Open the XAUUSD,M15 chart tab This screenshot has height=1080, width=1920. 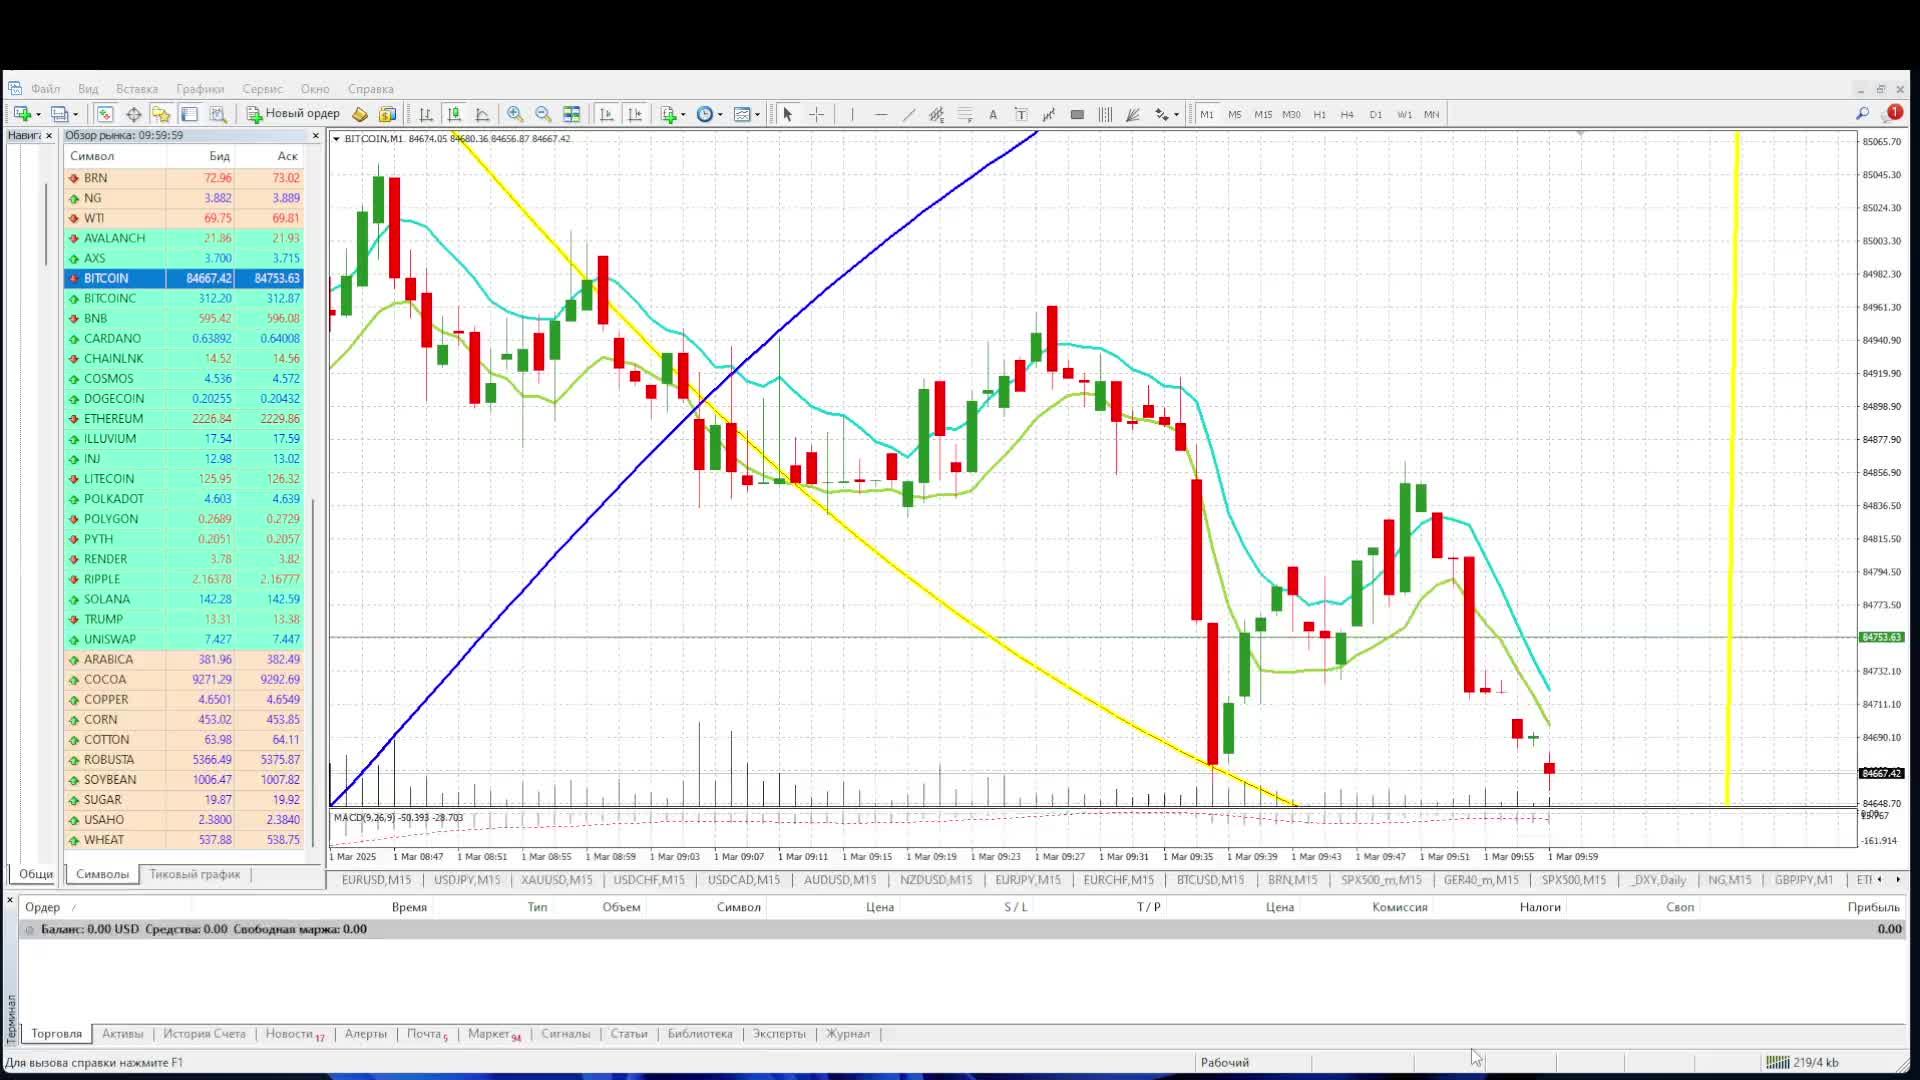[557, 880]
